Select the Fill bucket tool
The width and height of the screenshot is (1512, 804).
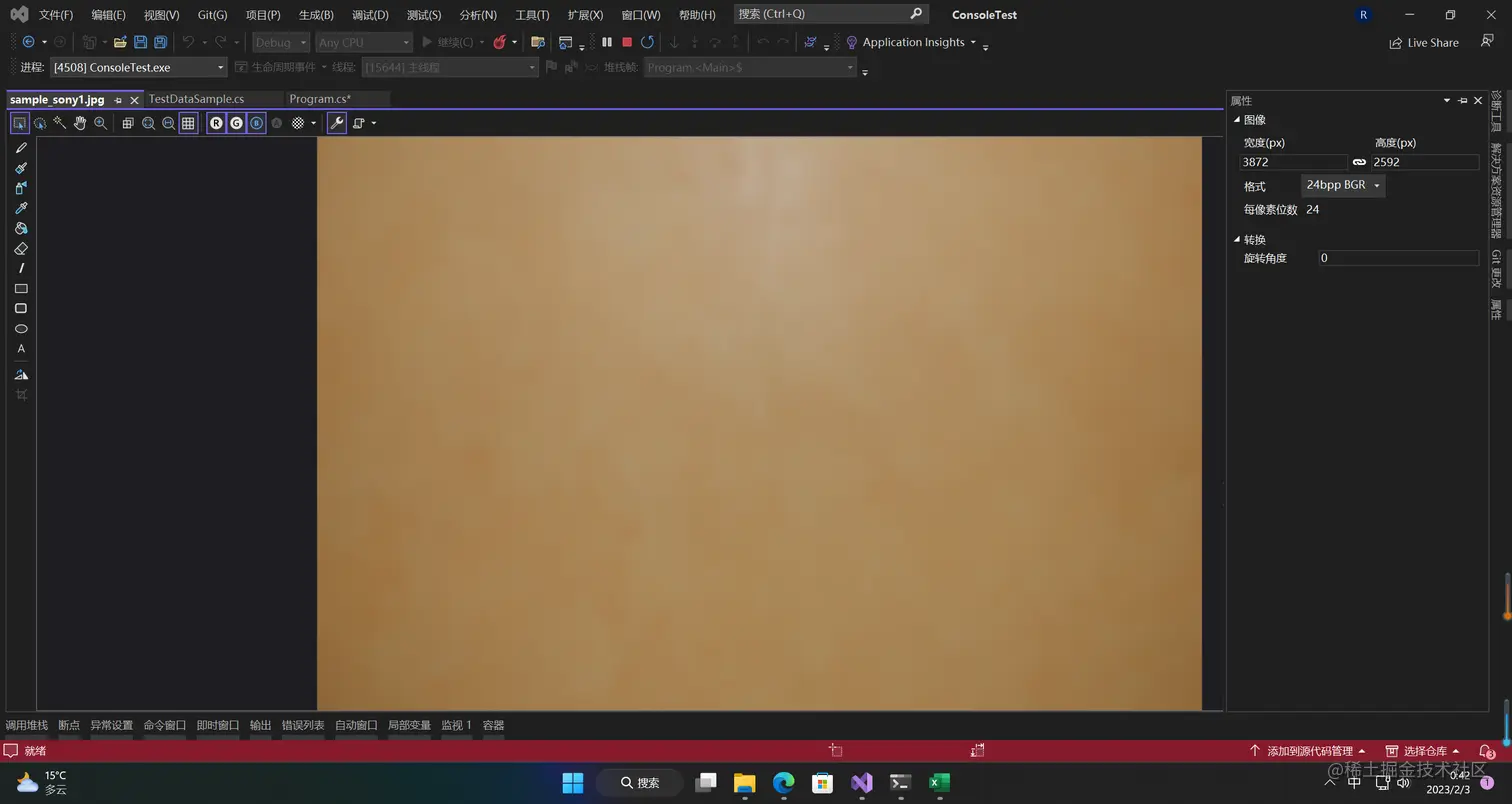click(21, 228)
